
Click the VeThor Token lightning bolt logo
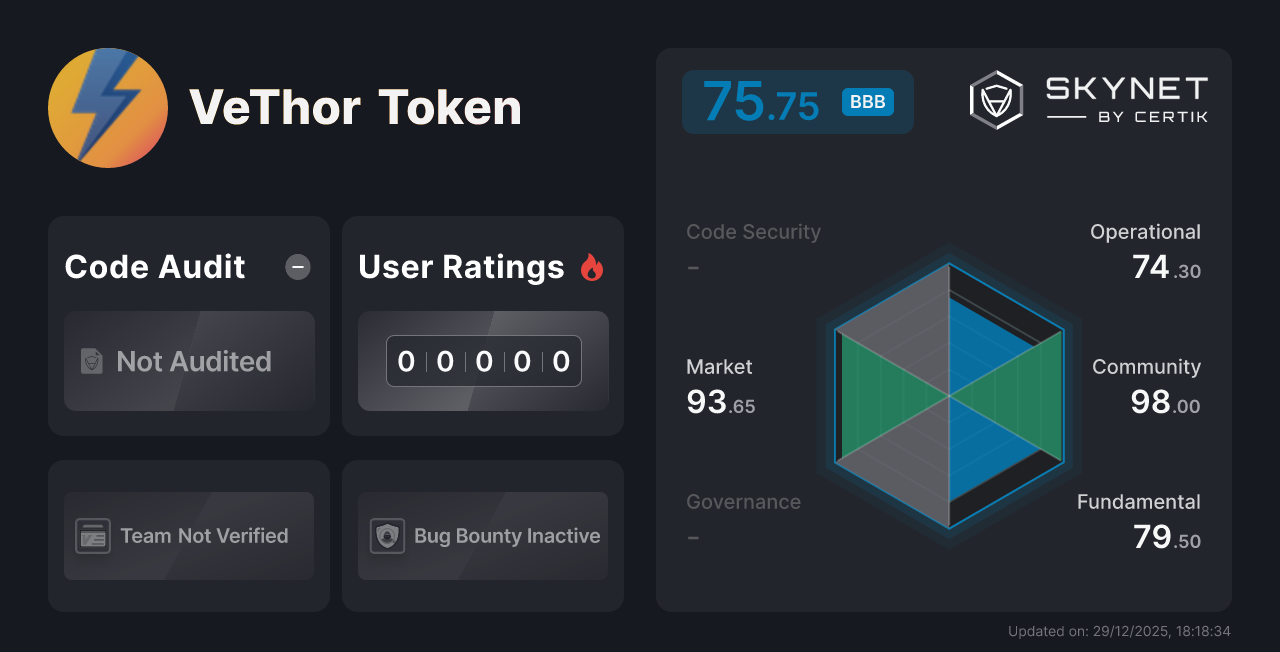(107, 107)
